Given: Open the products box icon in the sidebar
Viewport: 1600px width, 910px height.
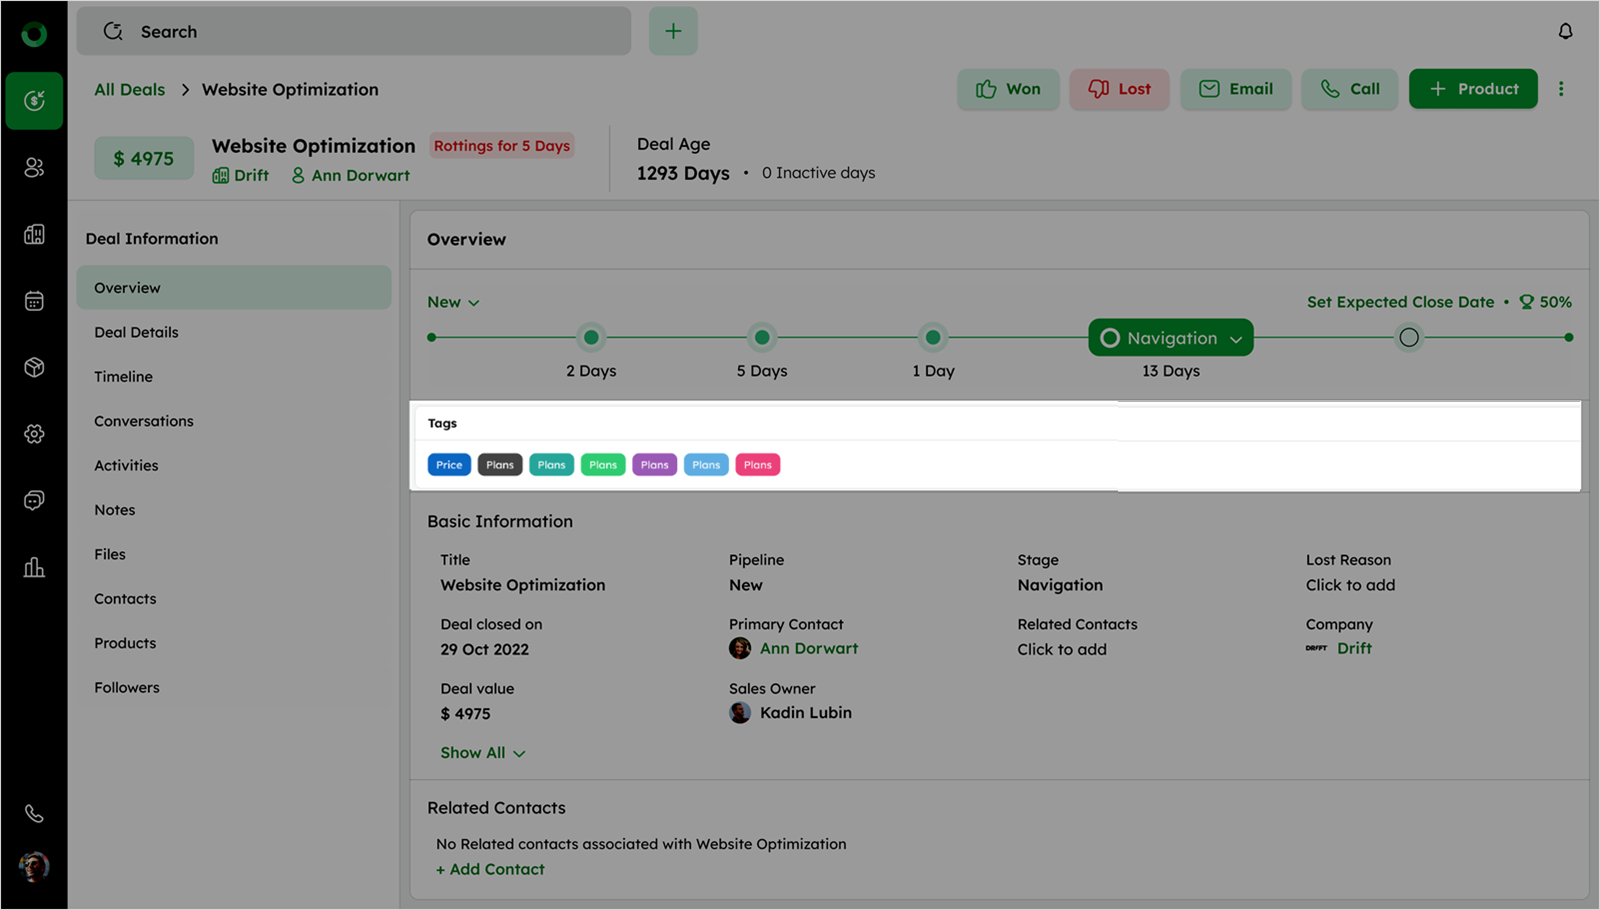Looking at the screenshot, I should pyautogui.click(x=34, y=367).
